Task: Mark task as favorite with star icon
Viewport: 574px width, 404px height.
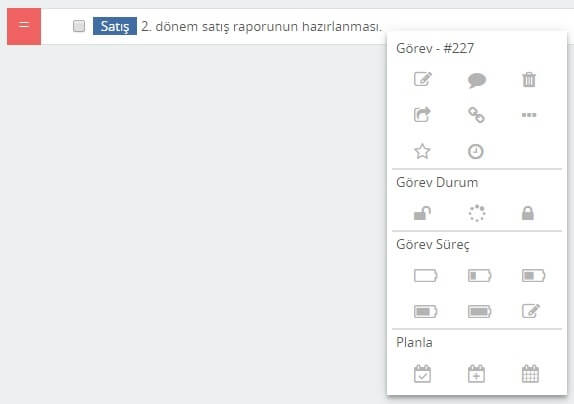Action: pyautogui.click(x=422, y=151)
